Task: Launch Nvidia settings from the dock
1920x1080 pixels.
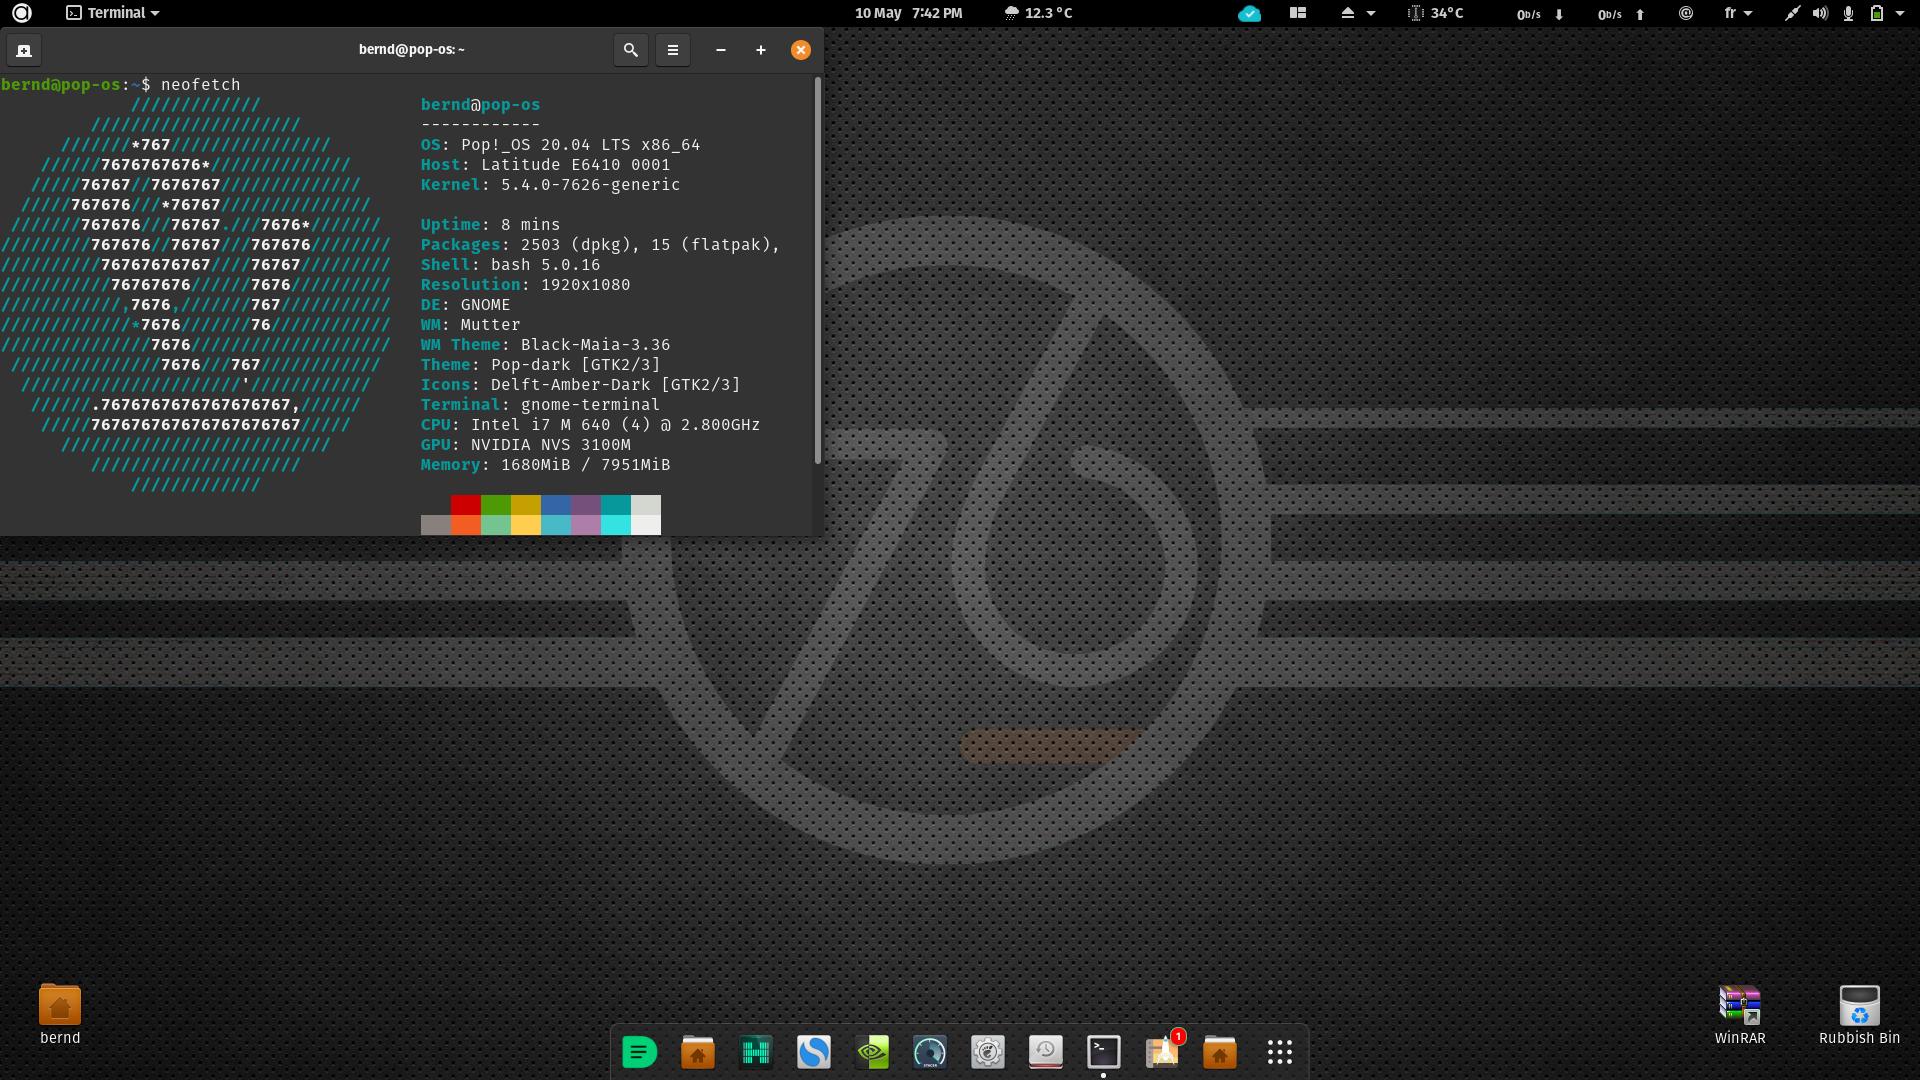Action: [x=872, y=1052]
